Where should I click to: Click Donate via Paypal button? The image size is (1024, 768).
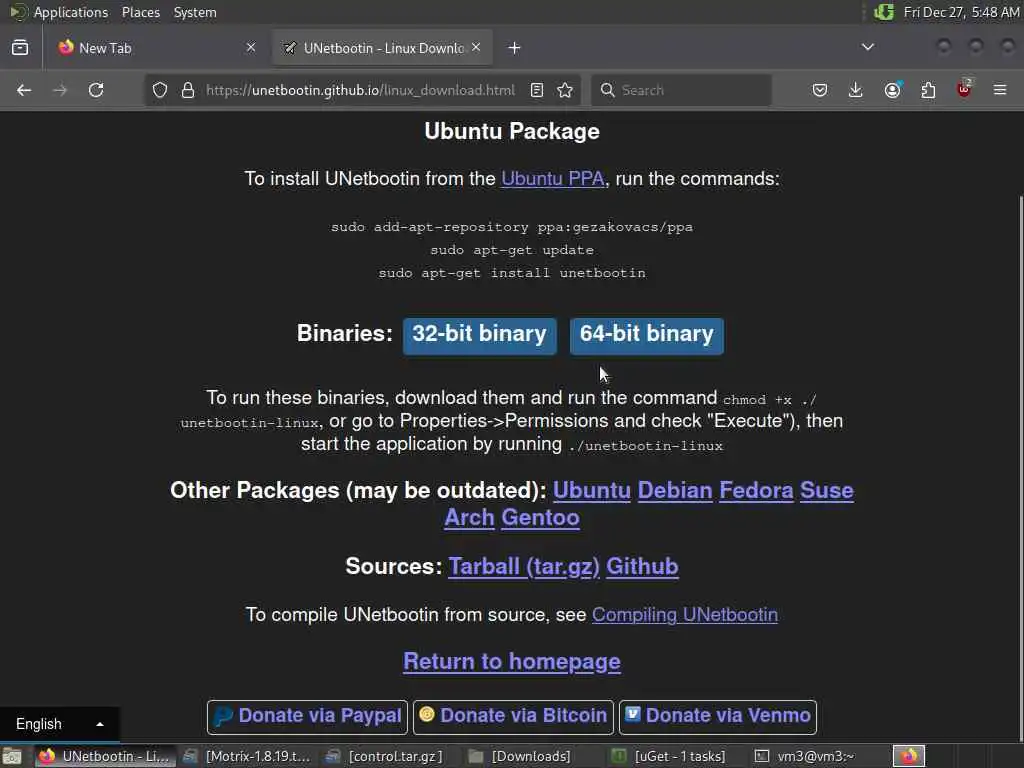(x=307, y=717)
